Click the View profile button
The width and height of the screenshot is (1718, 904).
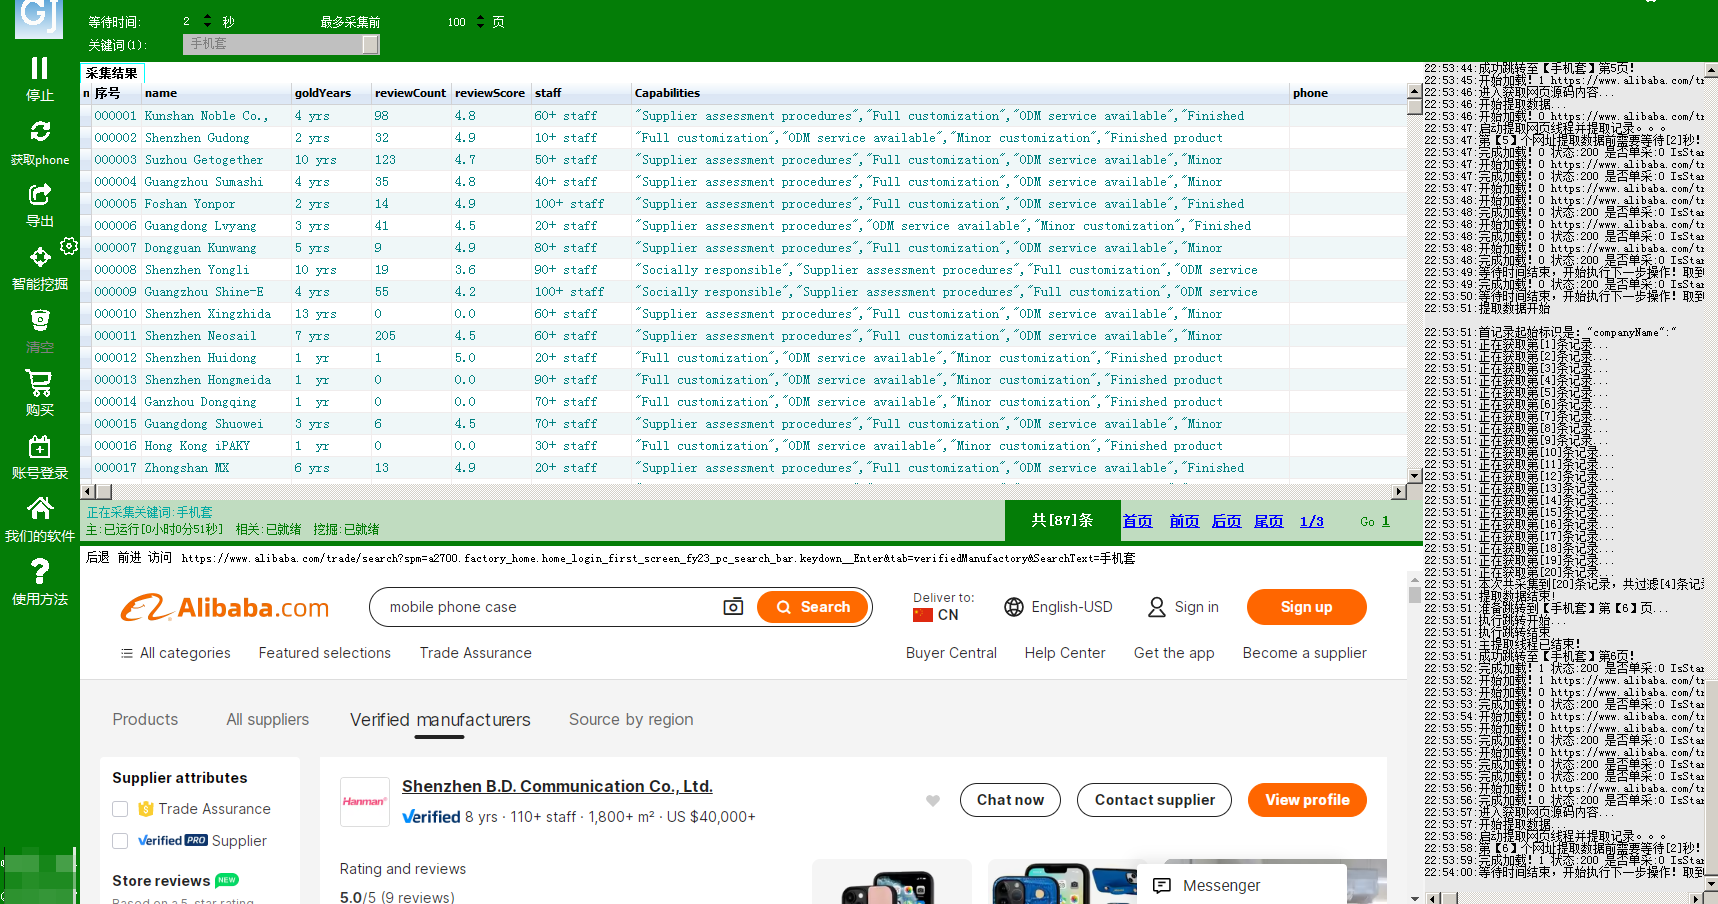point(1307,800)
